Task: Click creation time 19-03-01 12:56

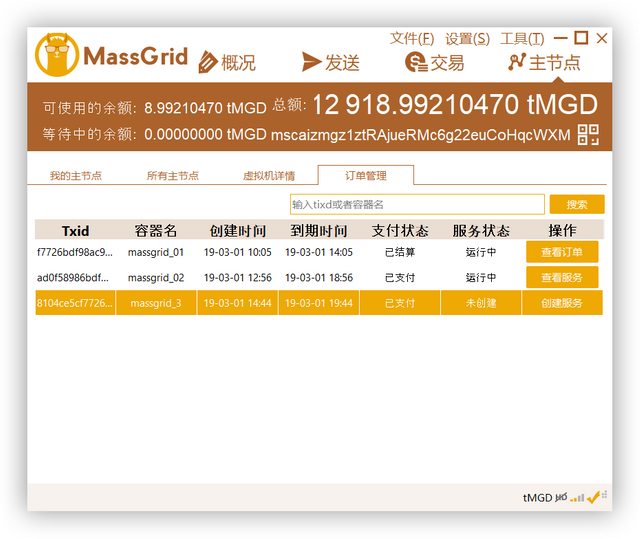Action: 238,277
